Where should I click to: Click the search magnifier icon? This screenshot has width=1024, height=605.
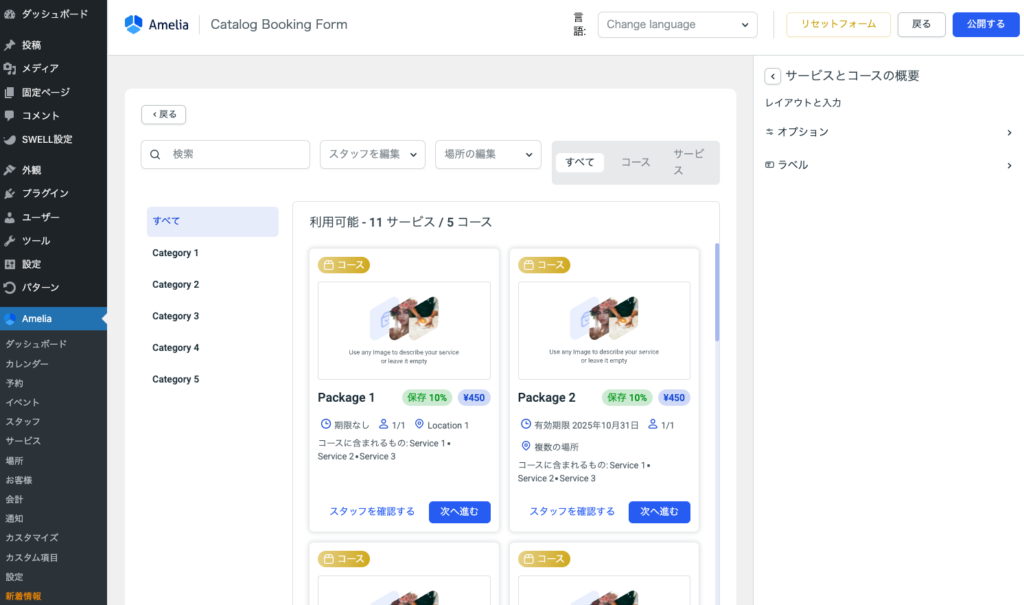[155, 155]
